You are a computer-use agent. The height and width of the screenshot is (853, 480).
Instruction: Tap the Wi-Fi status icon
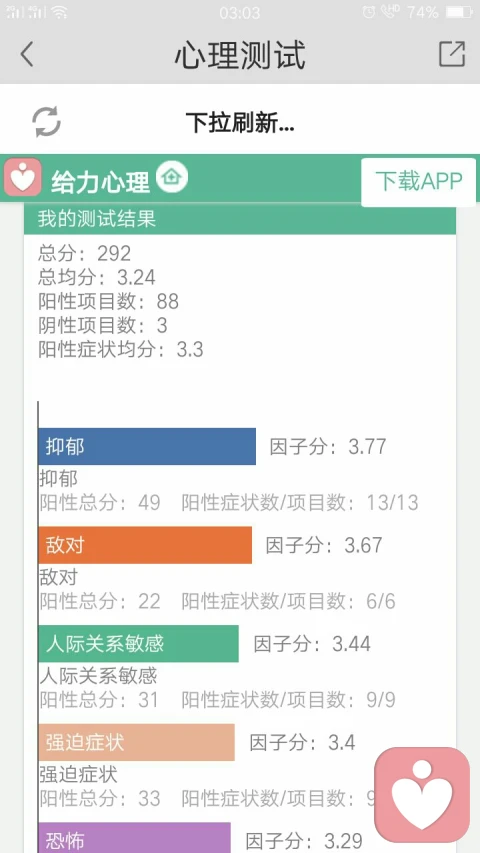click(x=59, y=12)
